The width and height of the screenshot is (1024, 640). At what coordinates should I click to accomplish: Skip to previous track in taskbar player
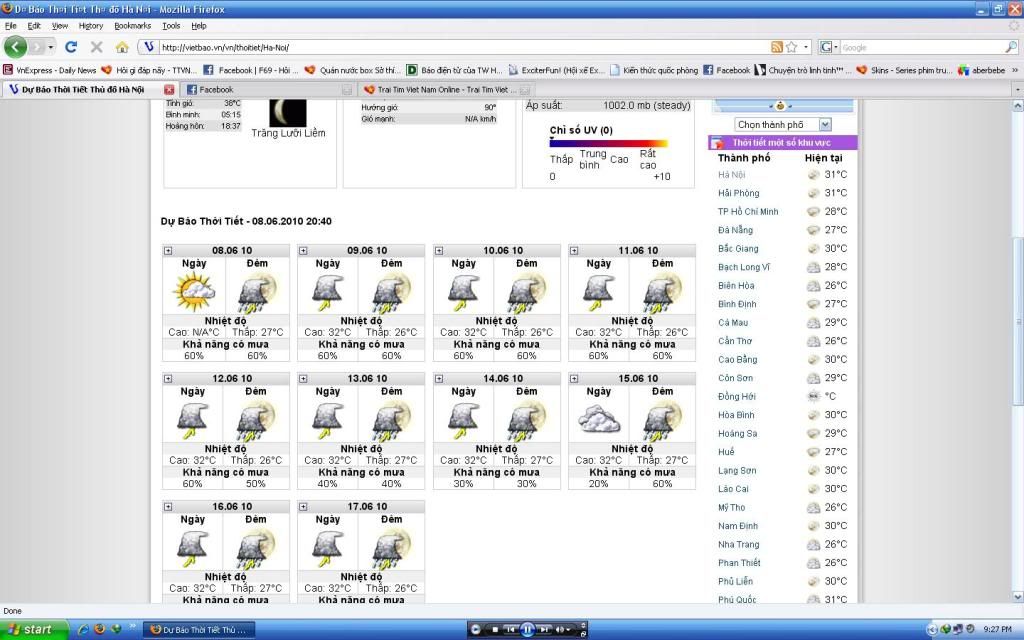coord(511,630)
